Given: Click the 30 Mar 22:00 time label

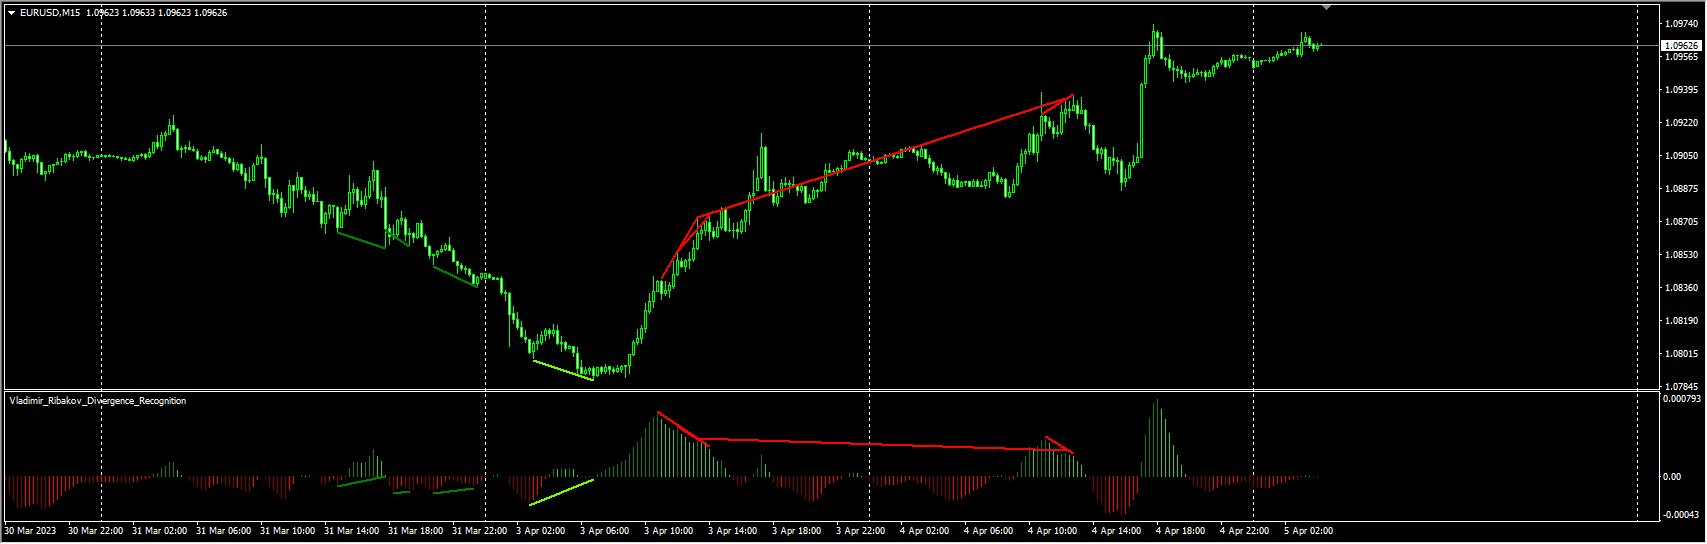Looking at the screenshot, I should [x=95, y=531].
